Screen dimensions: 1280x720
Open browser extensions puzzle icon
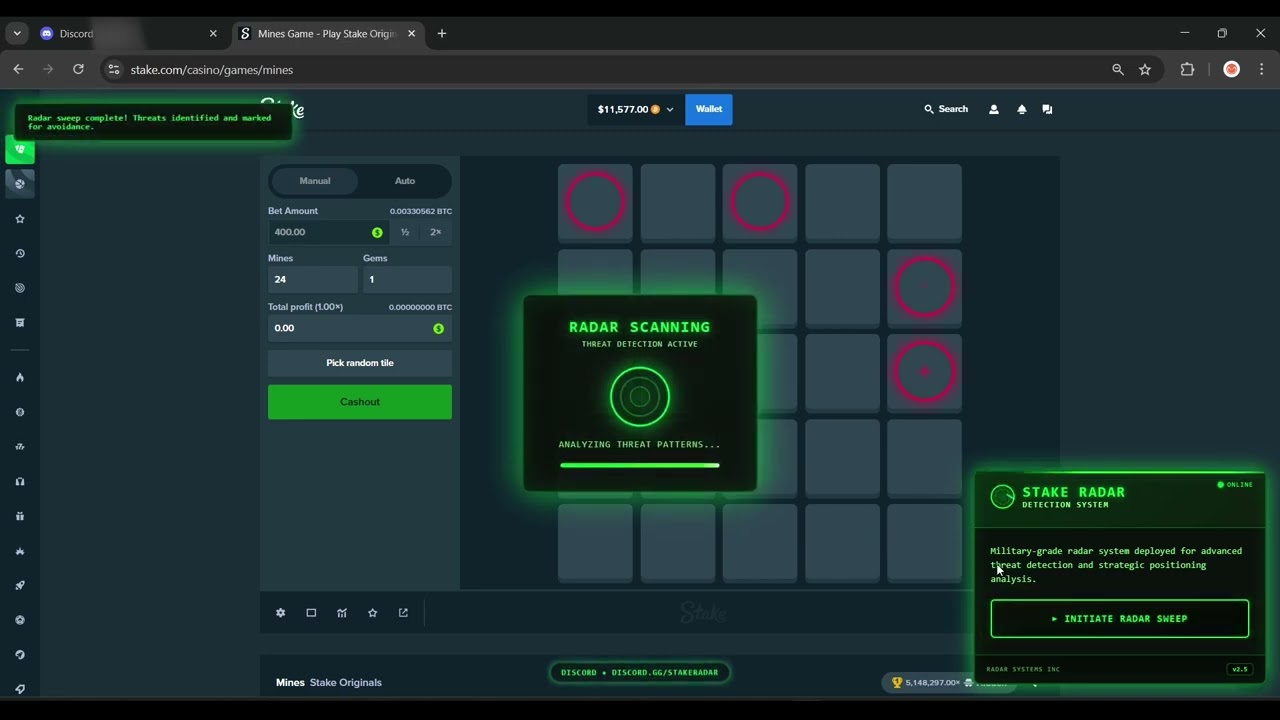point(1187,70)
